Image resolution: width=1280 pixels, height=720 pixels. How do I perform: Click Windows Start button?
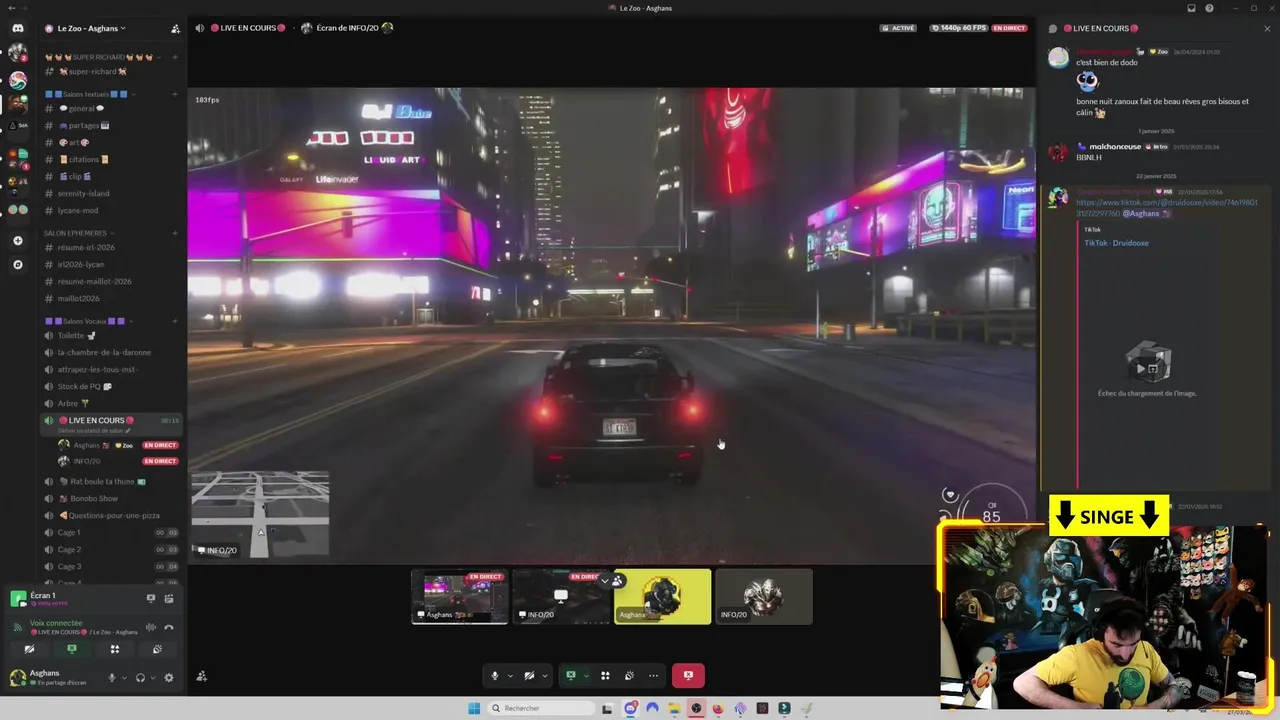click(474, 708)
